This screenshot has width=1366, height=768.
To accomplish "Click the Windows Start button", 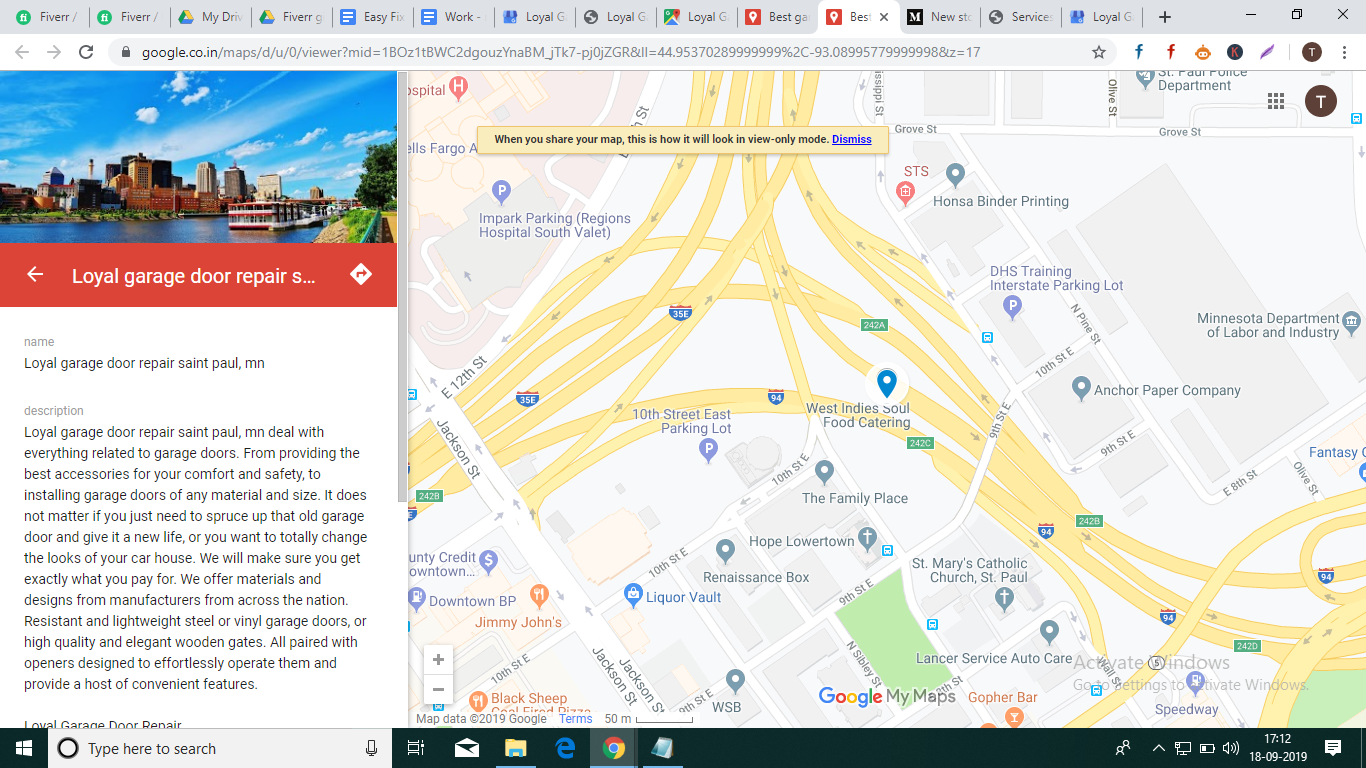I will (x=24, y=748).
